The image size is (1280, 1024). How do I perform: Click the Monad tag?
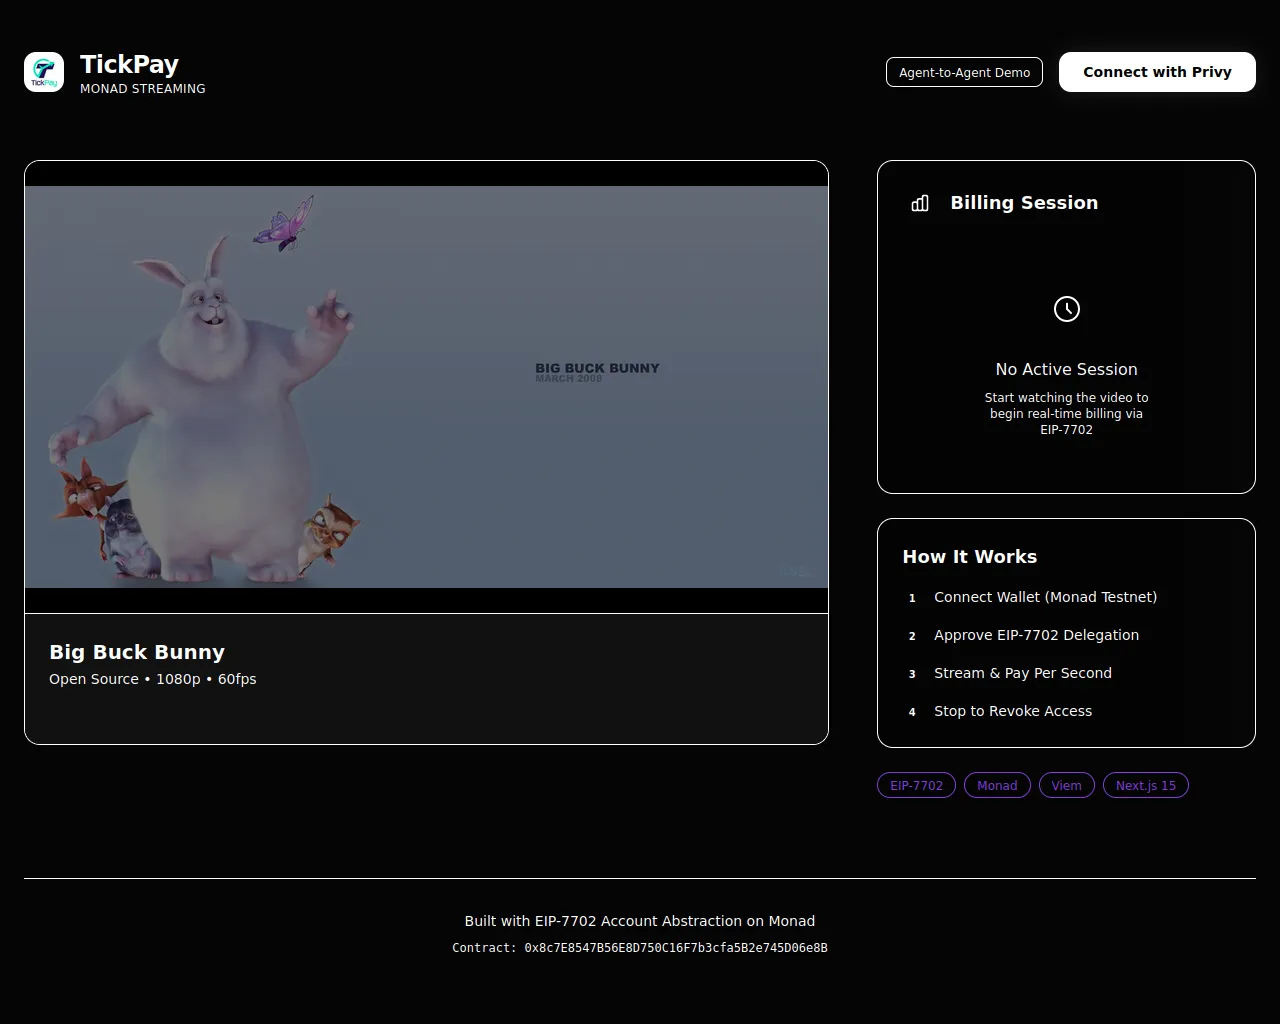[x=997, y=785]
